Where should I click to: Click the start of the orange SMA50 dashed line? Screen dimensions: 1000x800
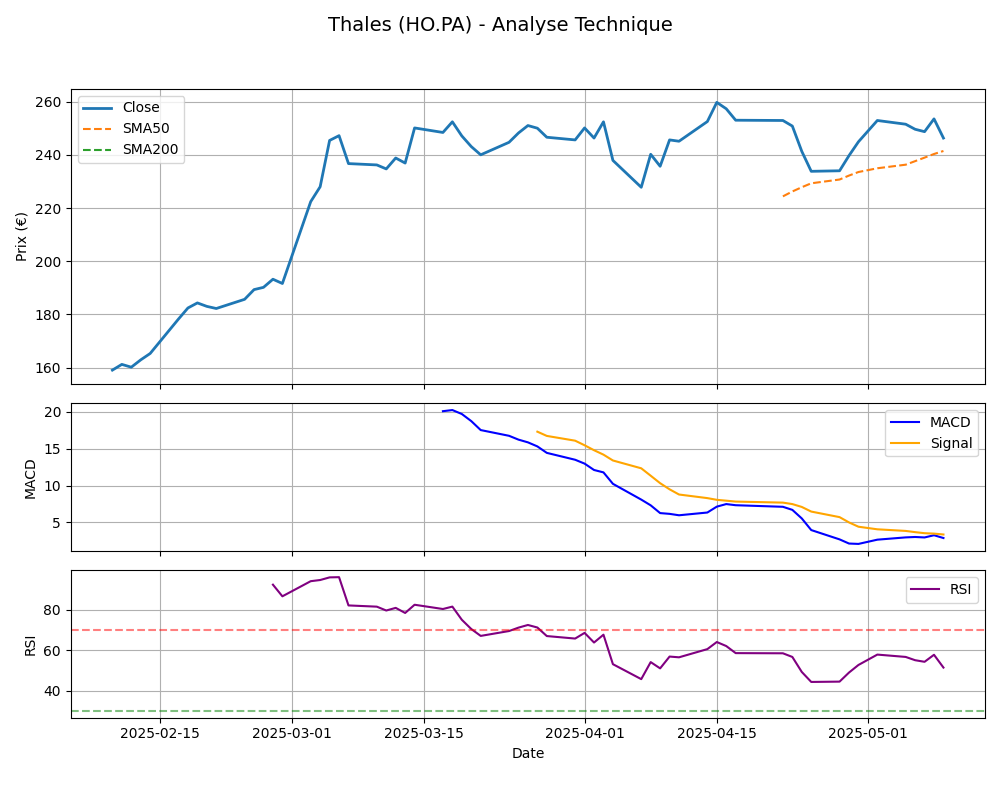pos(784,196)
